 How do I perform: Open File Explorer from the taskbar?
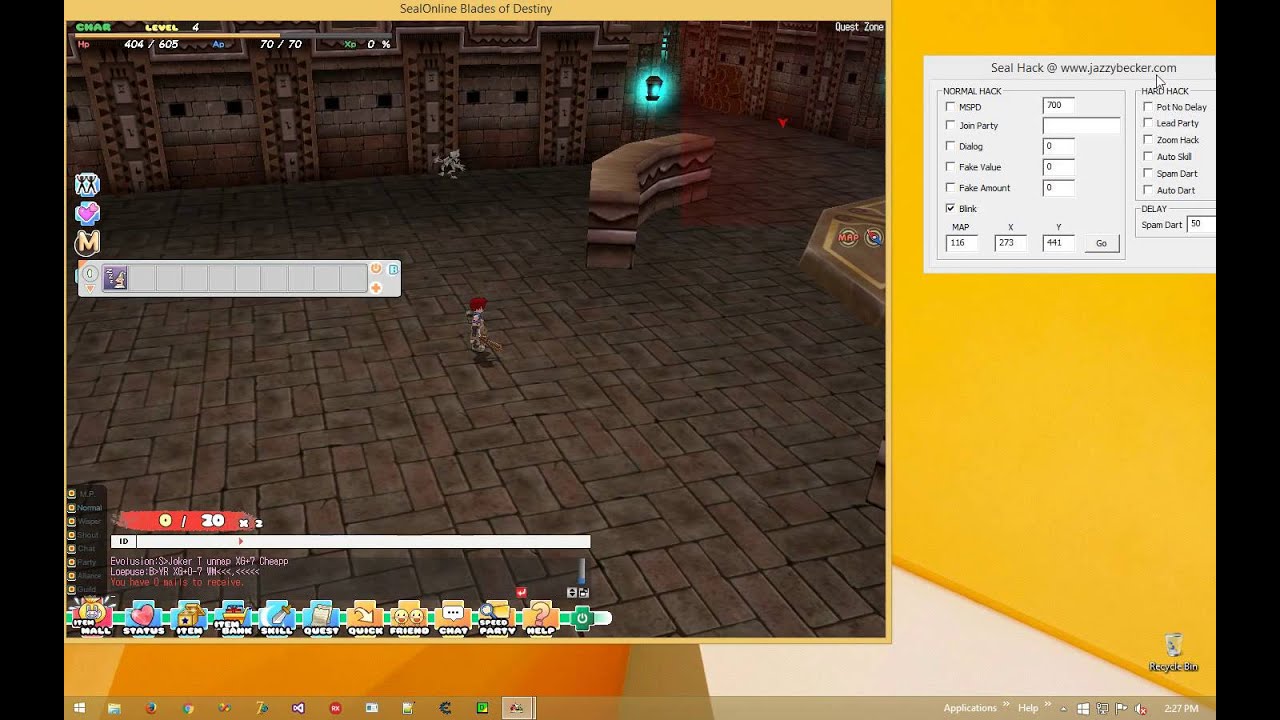115,708
